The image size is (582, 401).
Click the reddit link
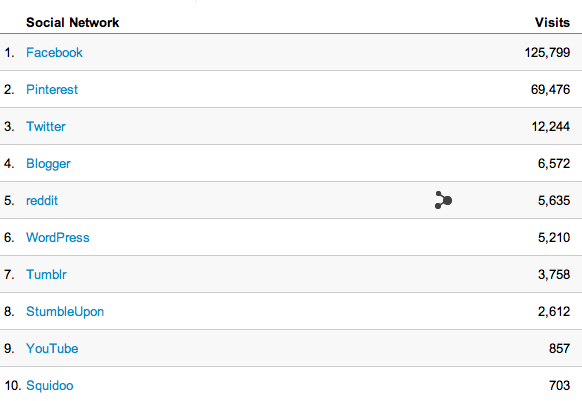pyautogui.click(x=42, y=200)
